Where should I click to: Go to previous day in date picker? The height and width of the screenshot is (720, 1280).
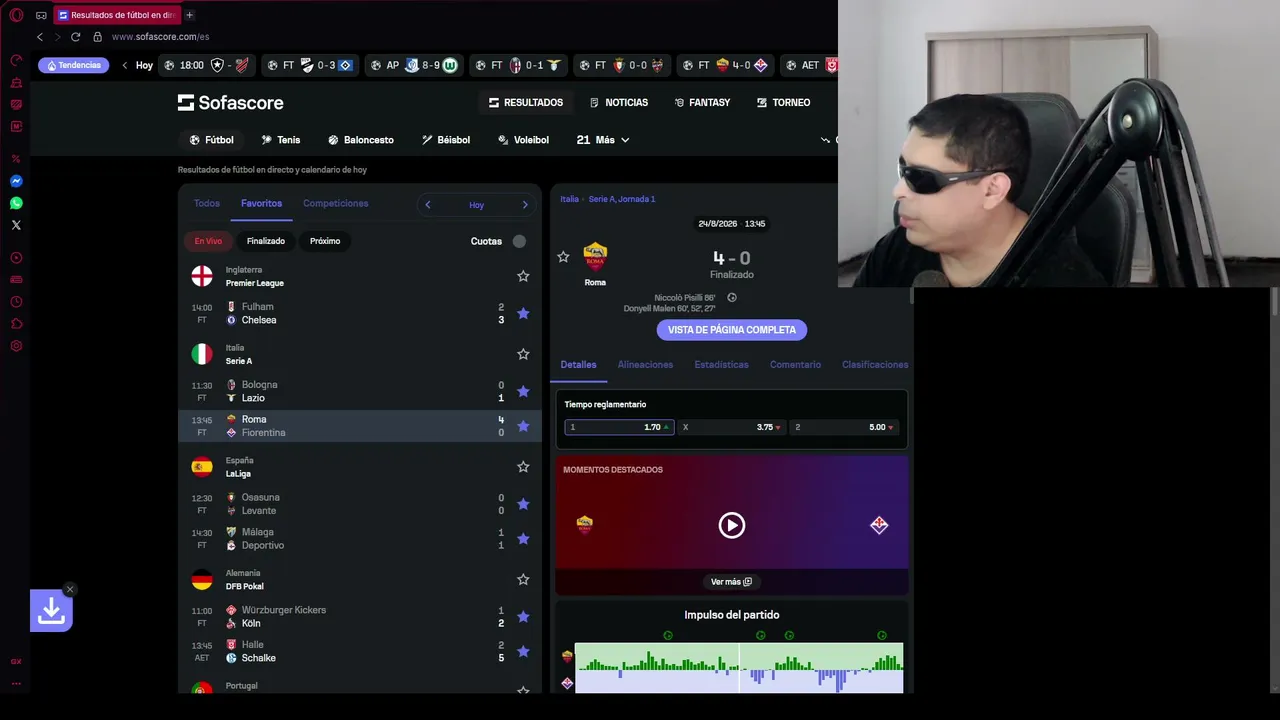428,205
